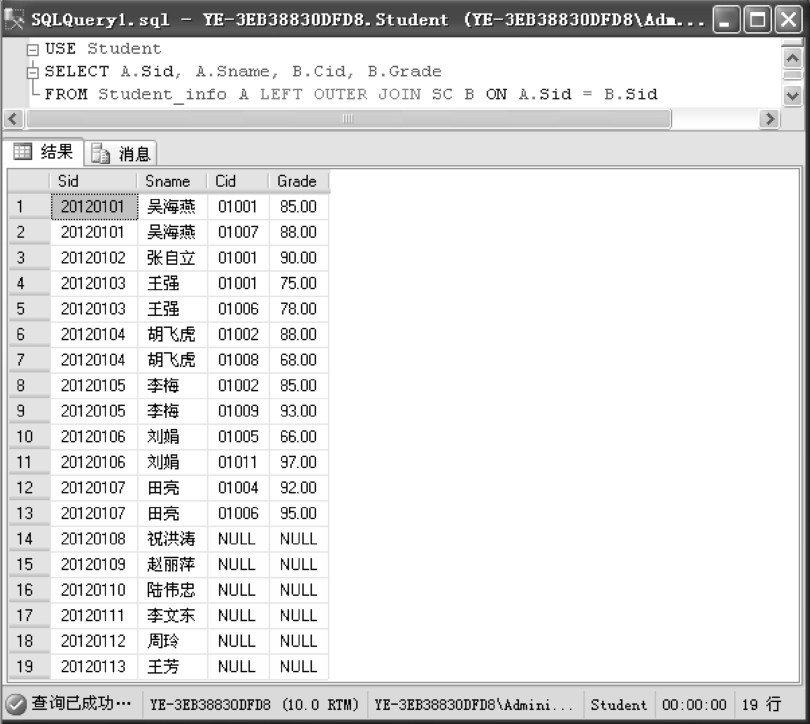Collapse the USE Student code block
The image size is (810, 724).
pos(33,50)
